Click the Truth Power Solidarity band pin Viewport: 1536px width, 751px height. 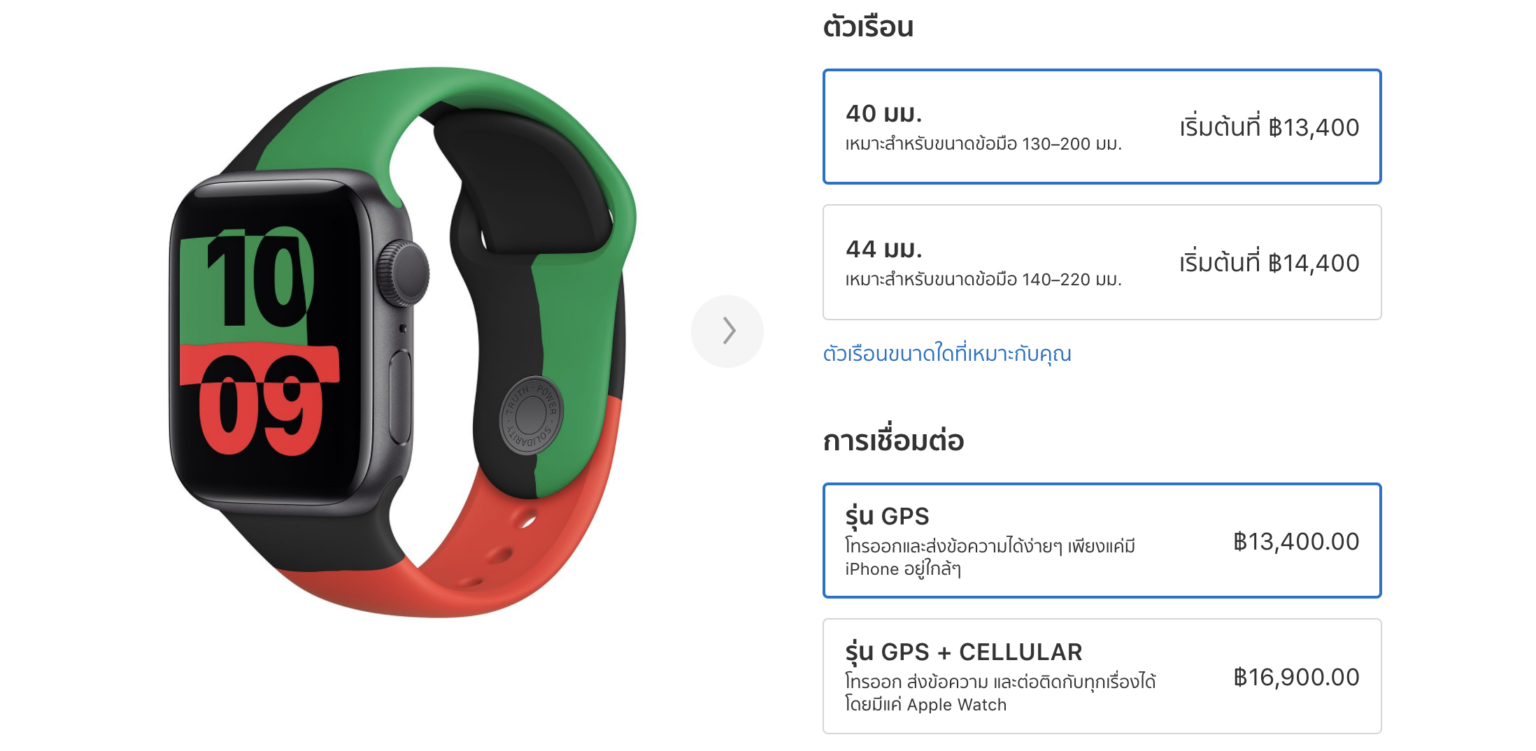click(x=531, y=415)
